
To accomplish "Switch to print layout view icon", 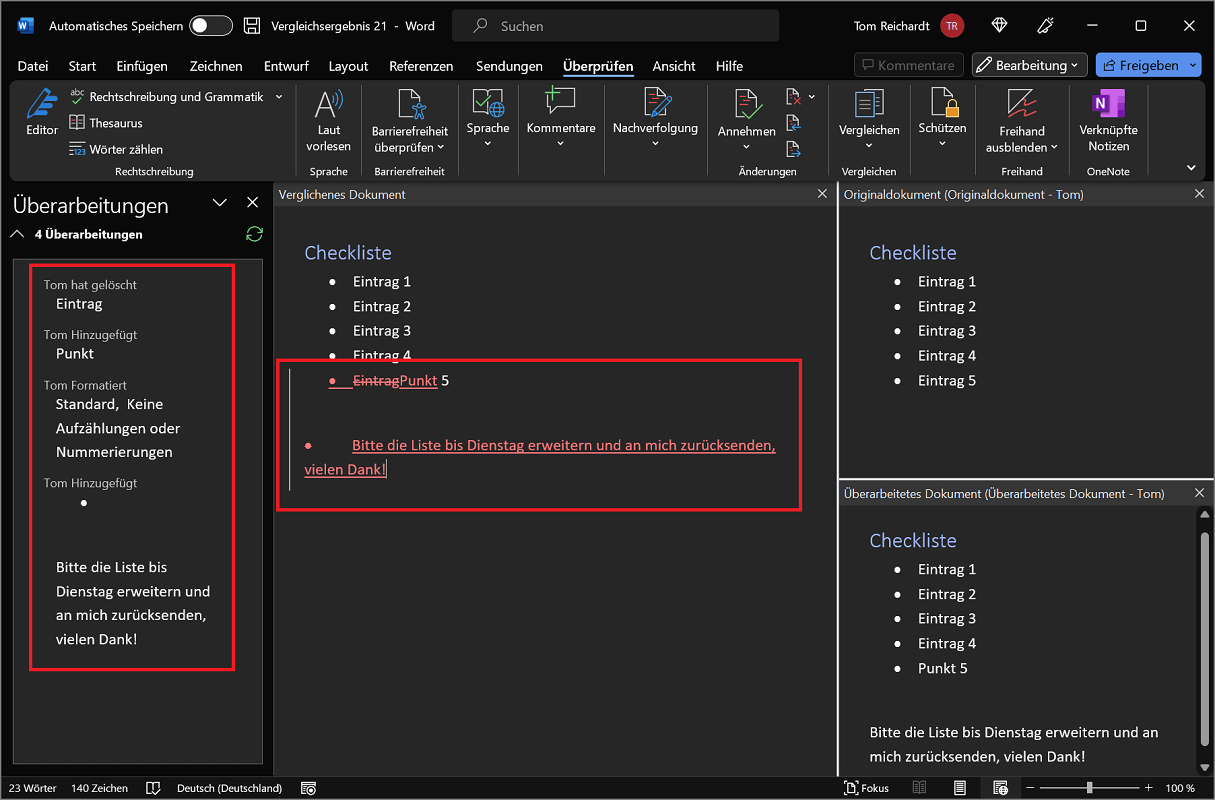I will click(960, 788).
